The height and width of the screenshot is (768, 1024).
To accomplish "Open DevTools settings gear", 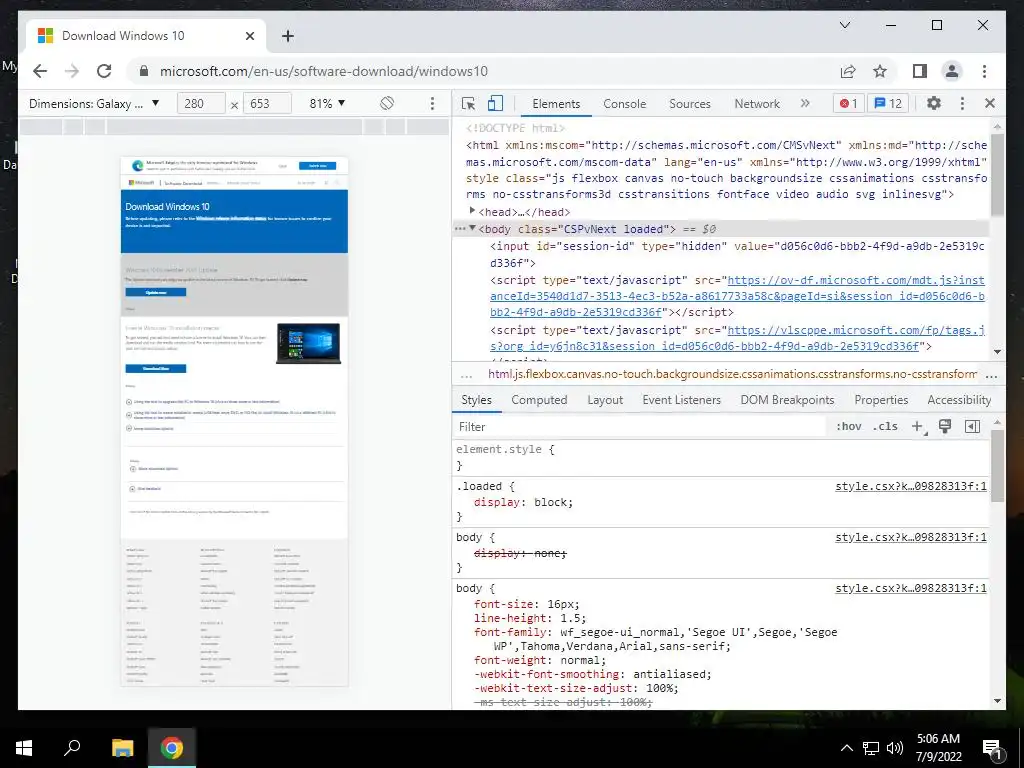I will [934, 103].
